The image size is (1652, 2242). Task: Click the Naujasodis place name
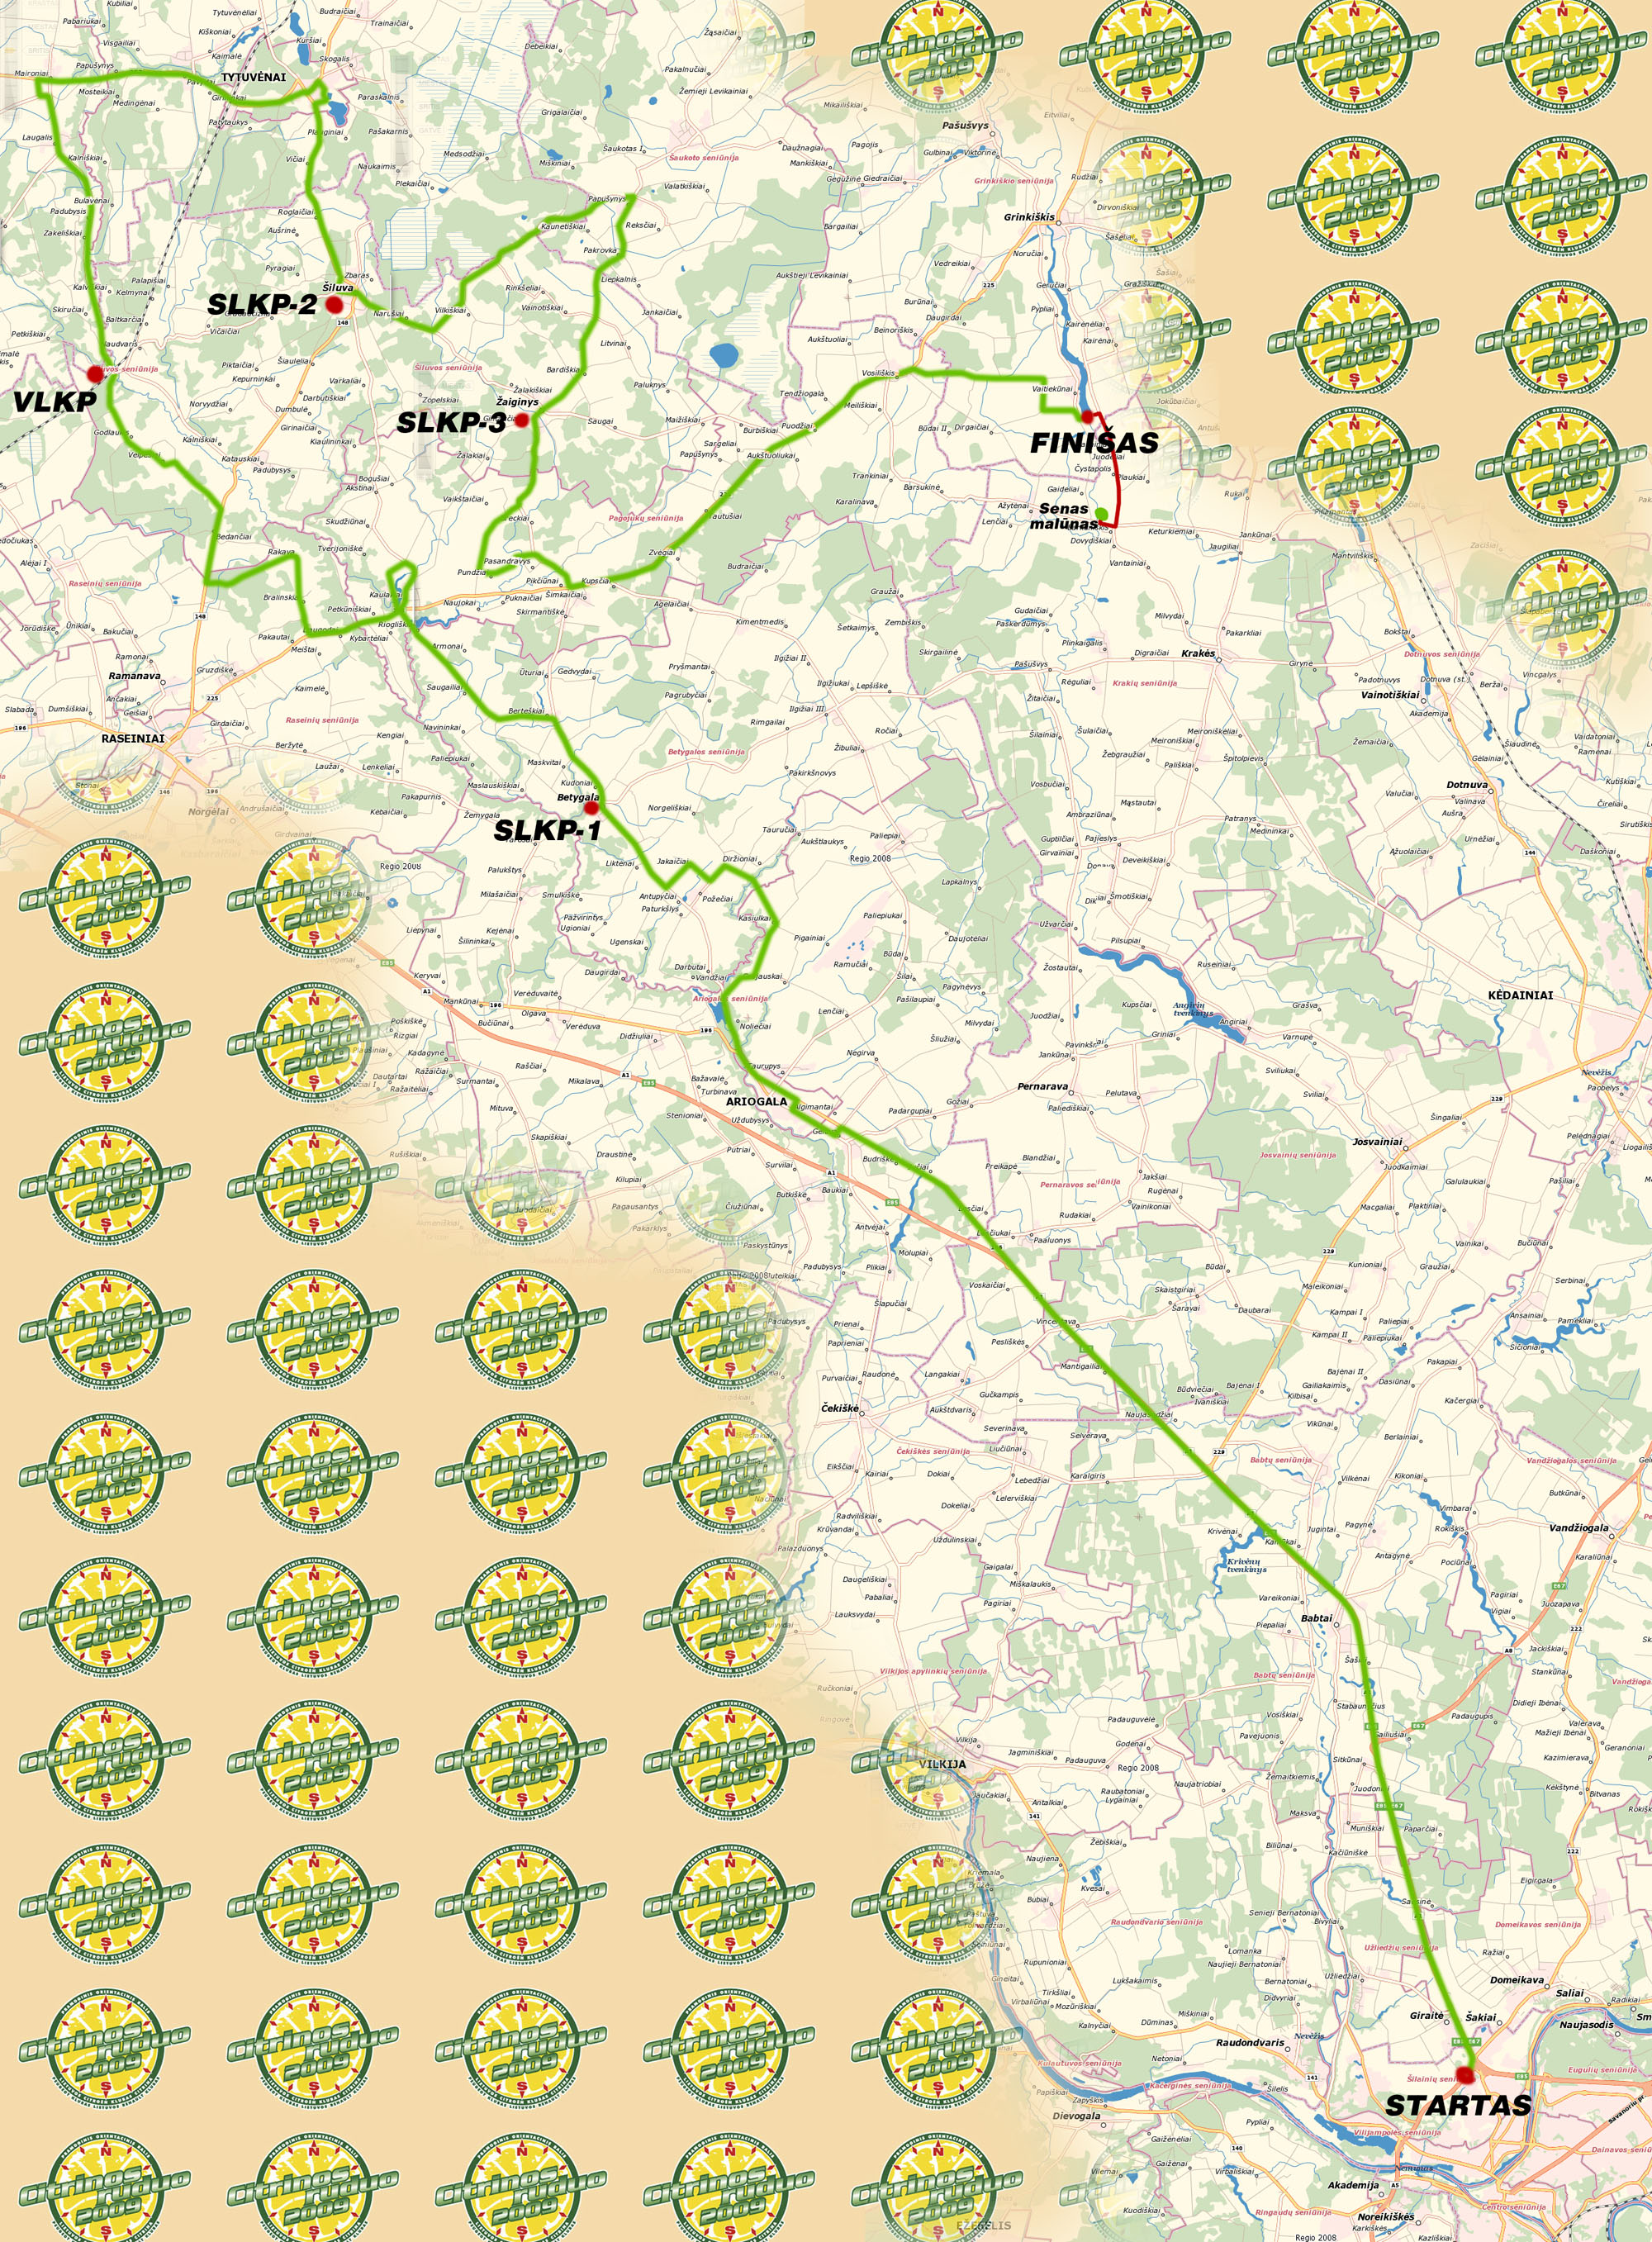pyautogui.click(x=1586, y=2024)
